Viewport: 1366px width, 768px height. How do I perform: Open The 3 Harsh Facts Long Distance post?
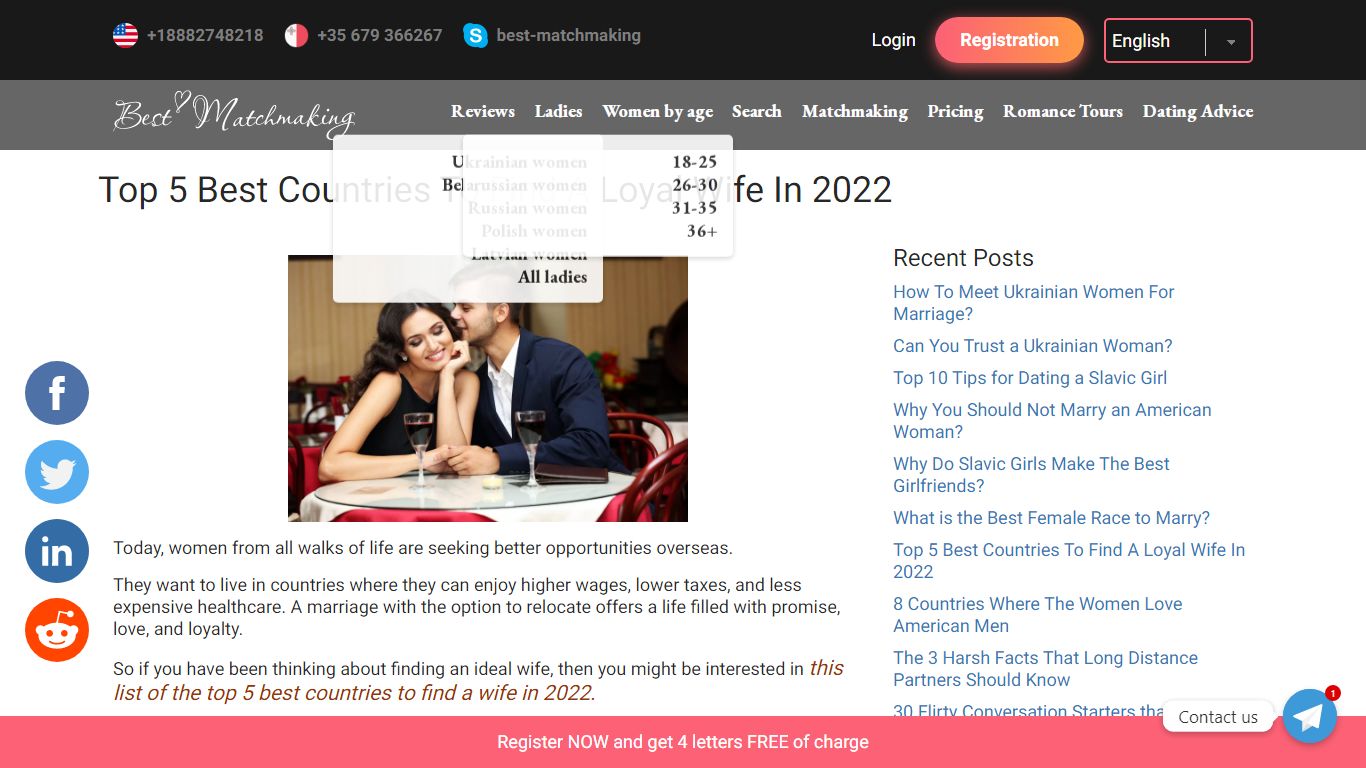(1045, 669)
